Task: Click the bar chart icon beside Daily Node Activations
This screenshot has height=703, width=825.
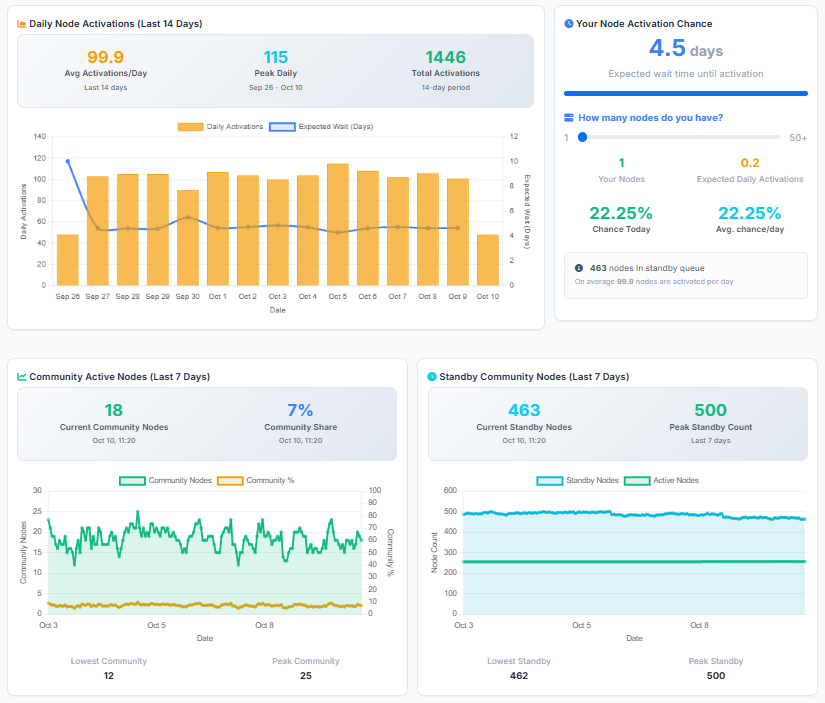Action: click(22, 24)
